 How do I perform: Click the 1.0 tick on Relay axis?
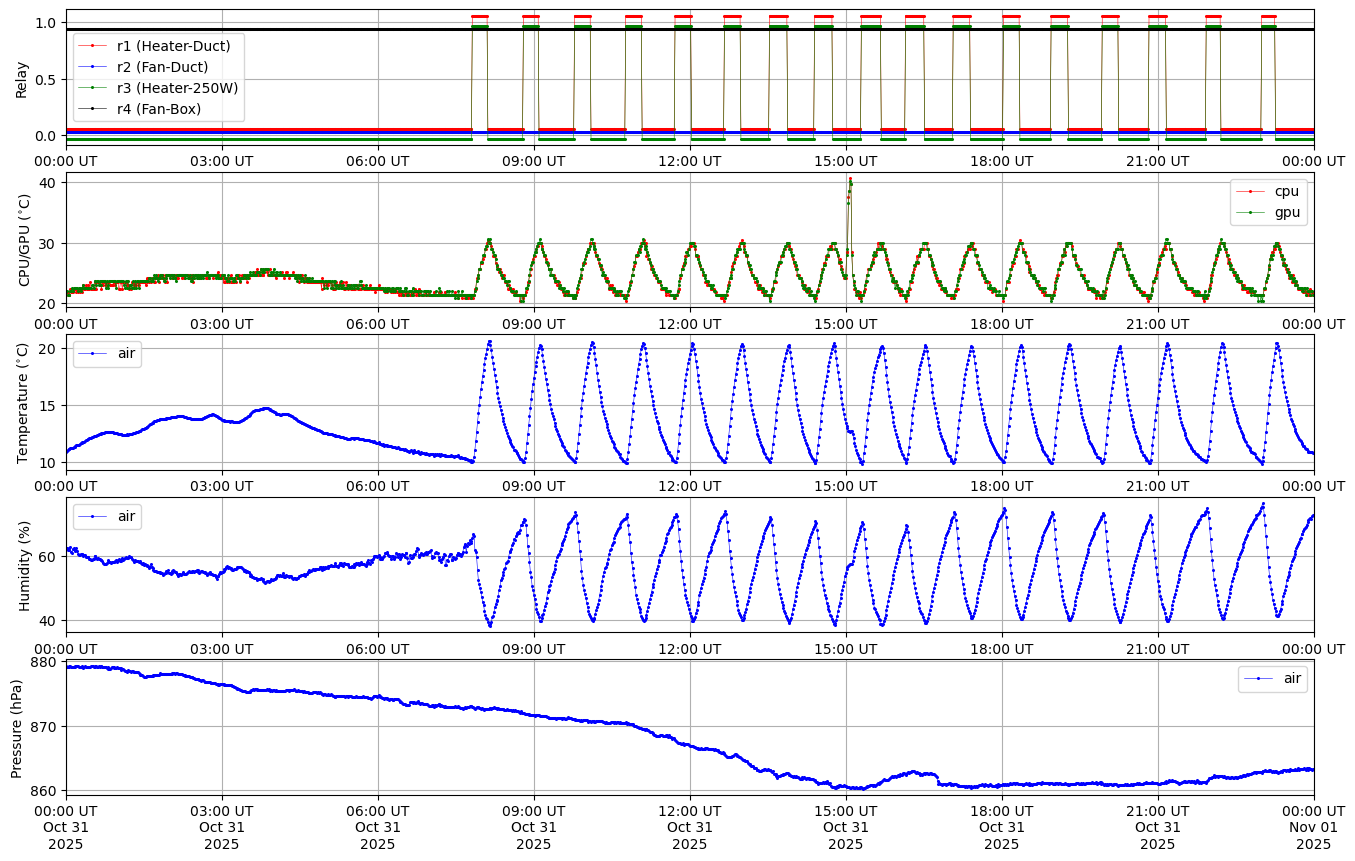46,23
